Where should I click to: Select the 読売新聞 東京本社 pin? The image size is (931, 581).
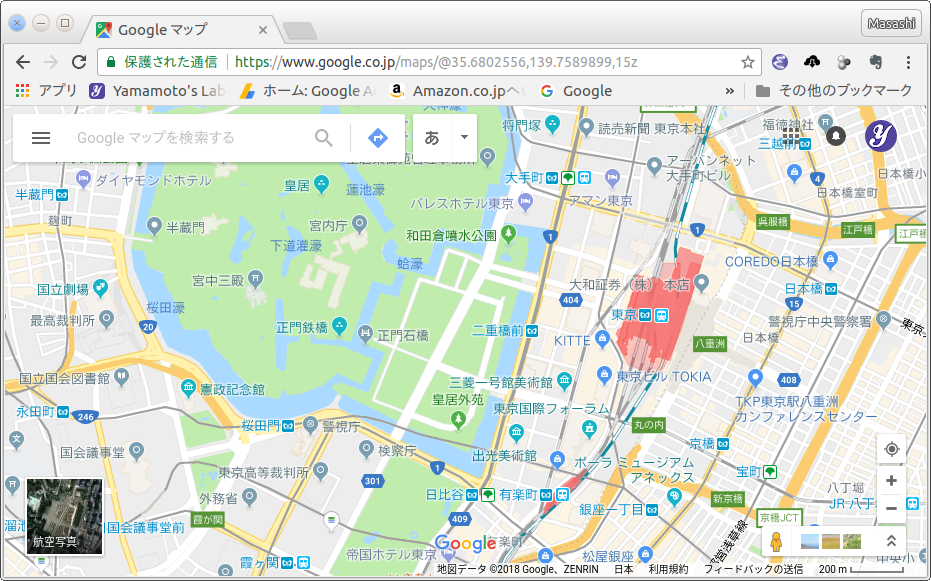point(587,126)
